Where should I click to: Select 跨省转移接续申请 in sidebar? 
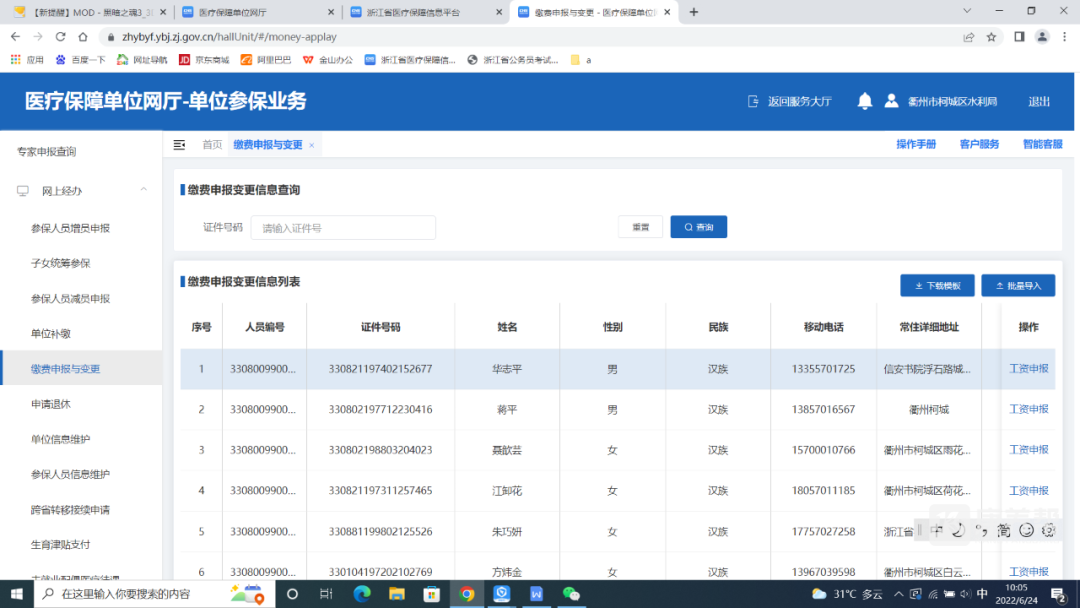coord(70,510)
